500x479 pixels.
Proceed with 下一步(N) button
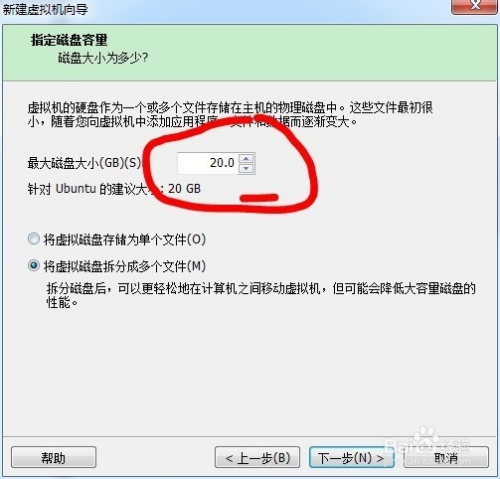point(351,457)
